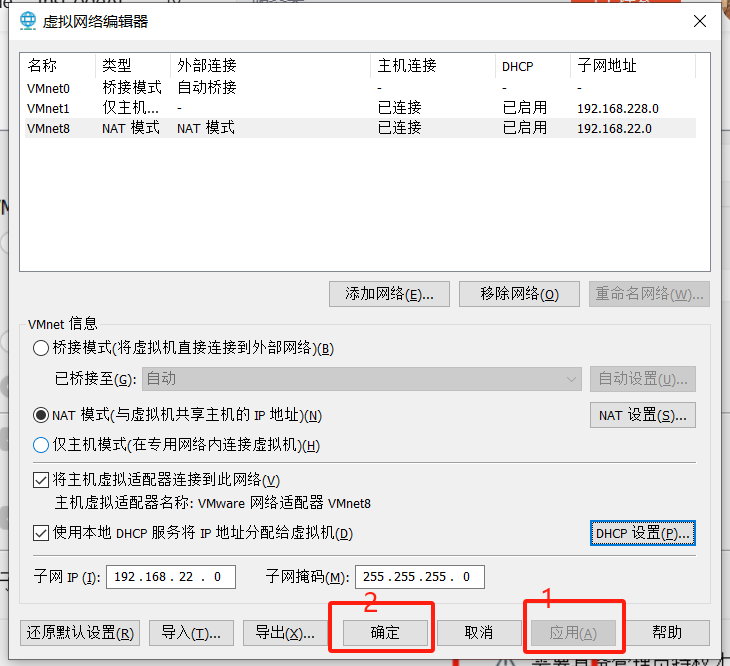Click 自动设置(U)... button

pyautogui.click(x=643, y=379)
